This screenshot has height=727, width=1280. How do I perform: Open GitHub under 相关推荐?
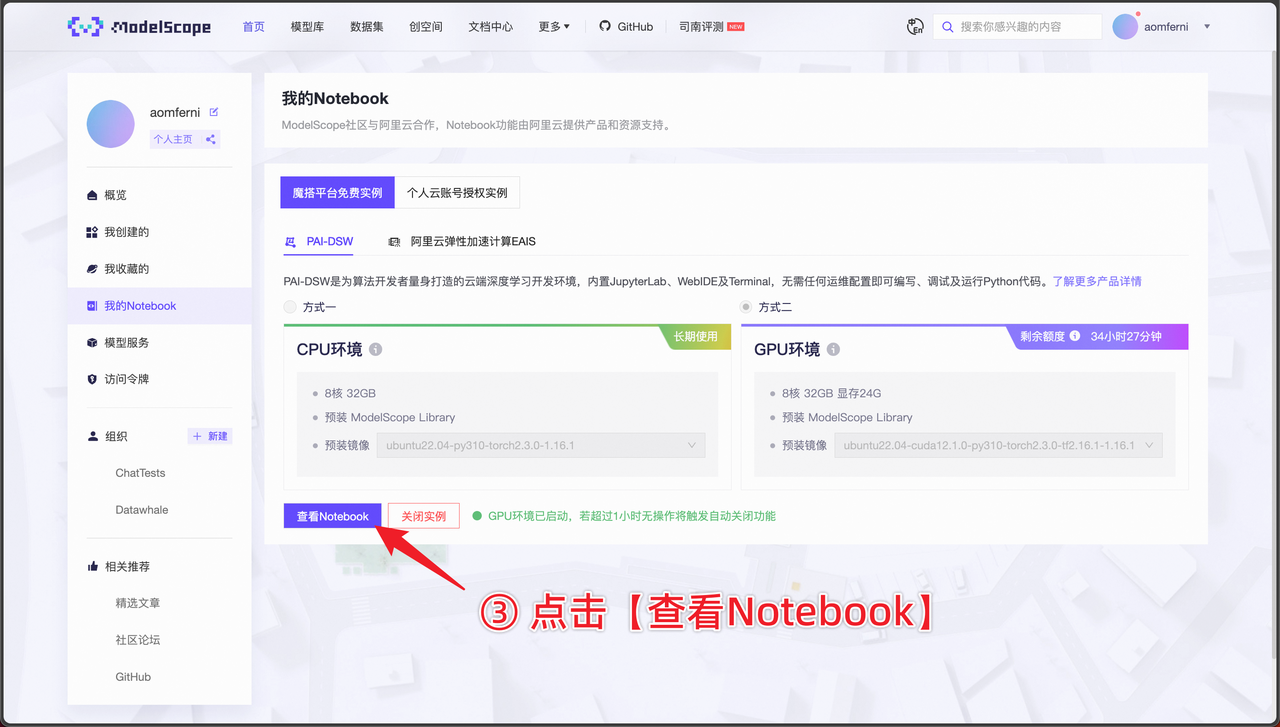(x=133, y=677)
